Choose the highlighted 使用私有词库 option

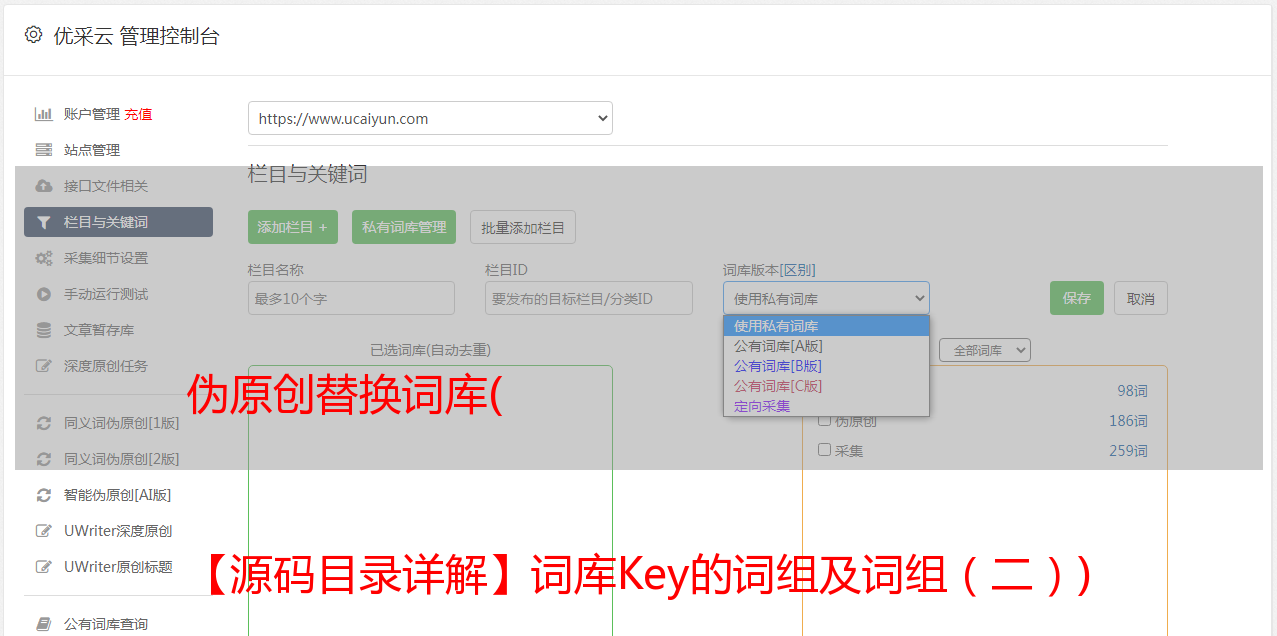click(826, 326)
